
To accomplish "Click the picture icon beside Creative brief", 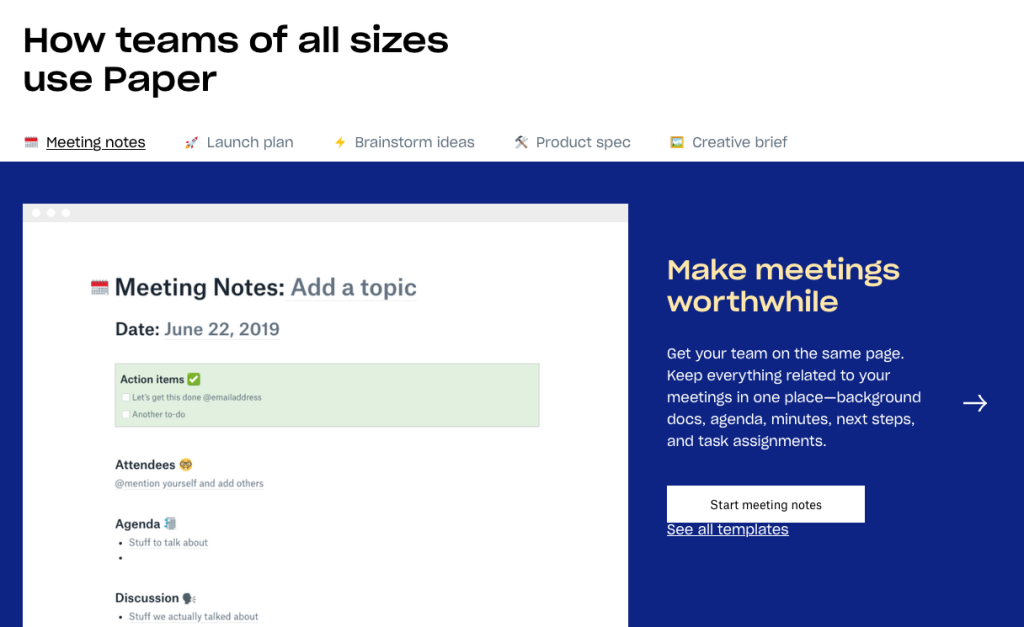I will (677, 143).
